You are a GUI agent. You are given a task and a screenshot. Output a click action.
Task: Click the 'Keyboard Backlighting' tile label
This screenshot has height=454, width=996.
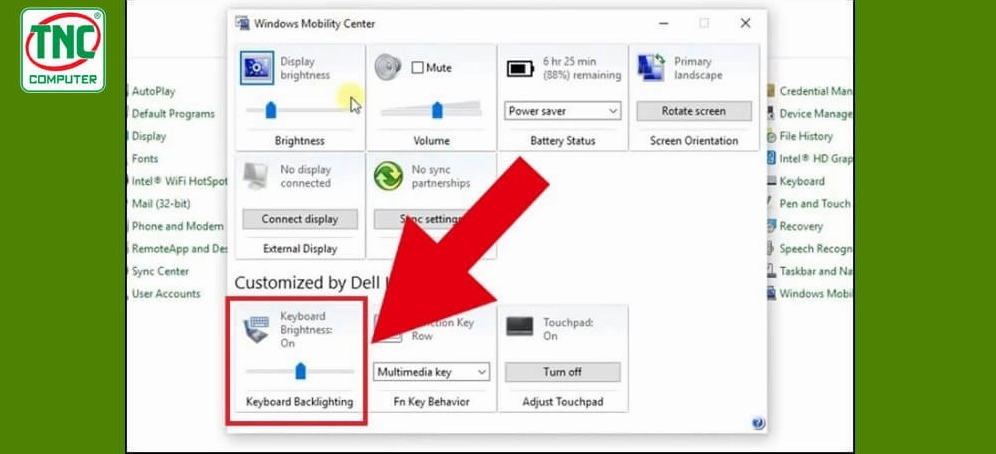(x=300, y=402)
